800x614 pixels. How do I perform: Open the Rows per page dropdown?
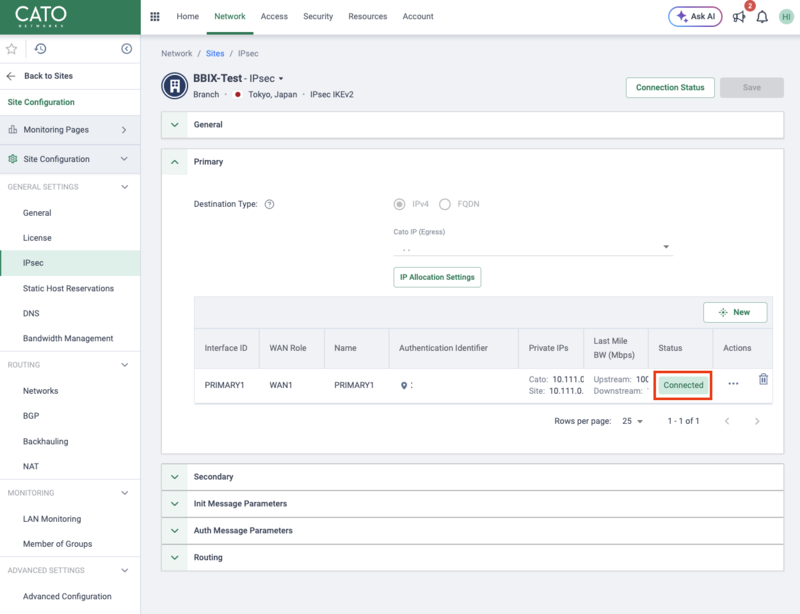(x=632, y=421)
